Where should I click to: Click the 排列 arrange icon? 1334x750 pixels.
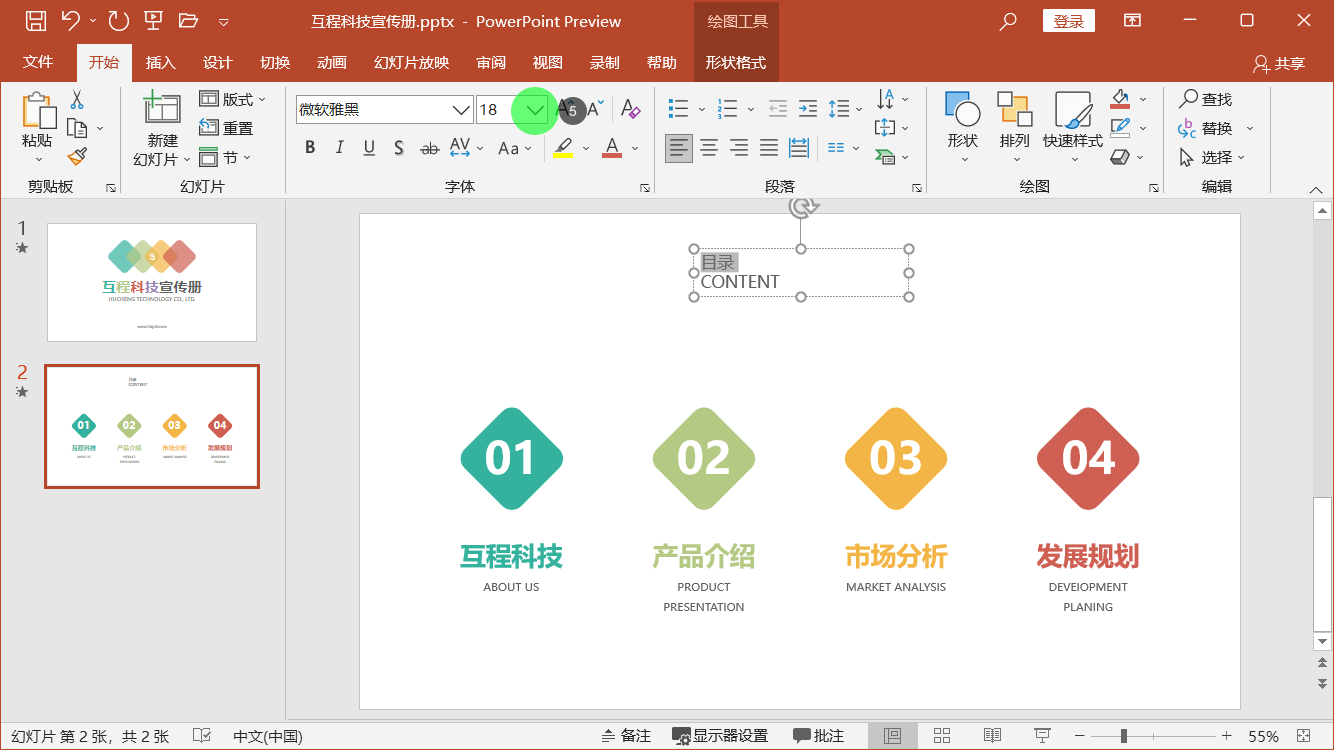point(1015,109)
